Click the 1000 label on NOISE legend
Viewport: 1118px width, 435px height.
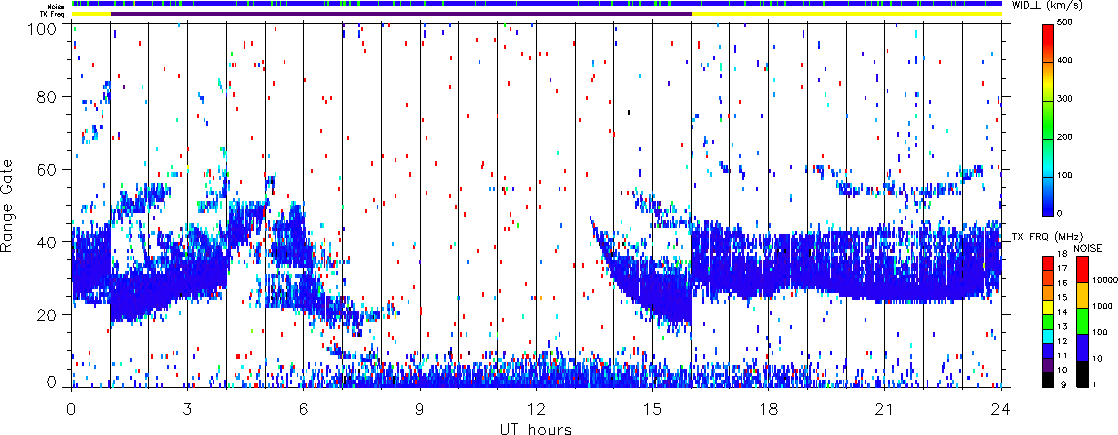1102,306
